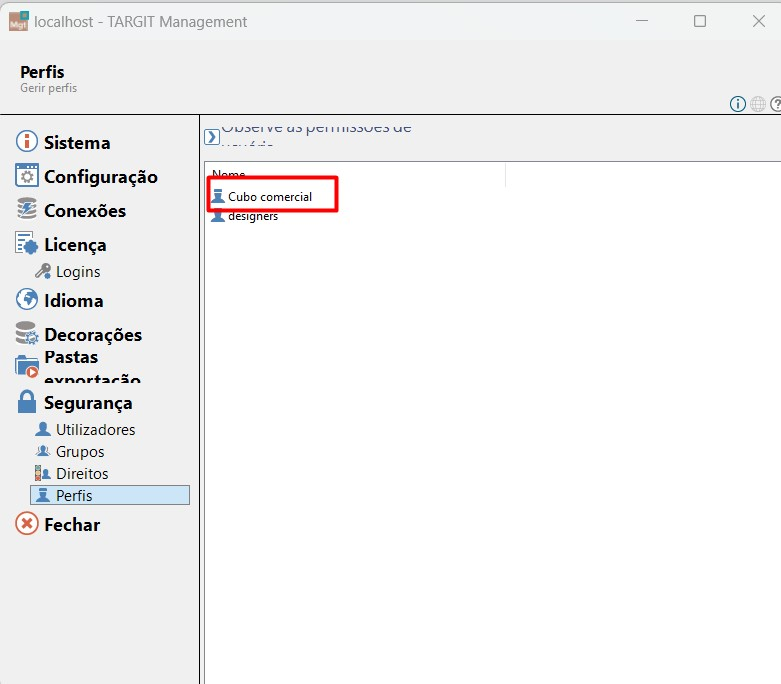Open Decorações section label
Screen dimensions: 781x684
click(x=93, y=335)
